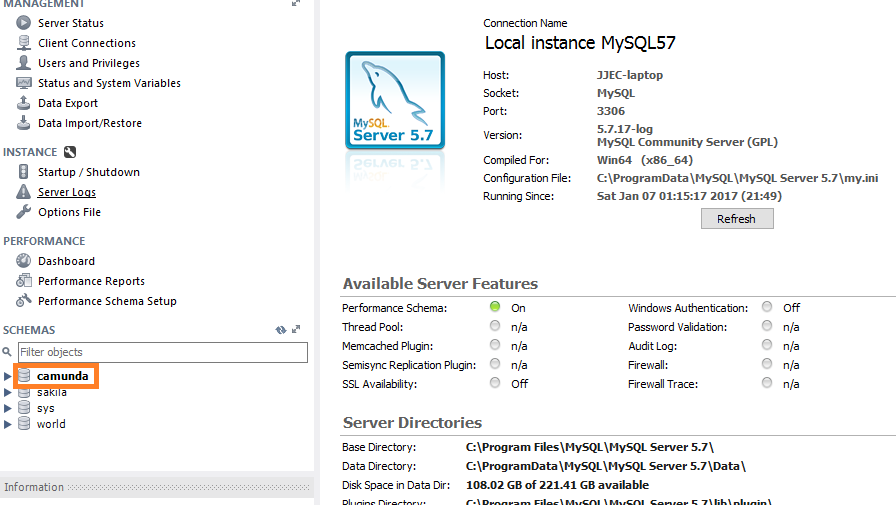The width and height of the screenshot is (896, 505).
Task: Click the Dashboard gauge icon
Action: [23, 261]
